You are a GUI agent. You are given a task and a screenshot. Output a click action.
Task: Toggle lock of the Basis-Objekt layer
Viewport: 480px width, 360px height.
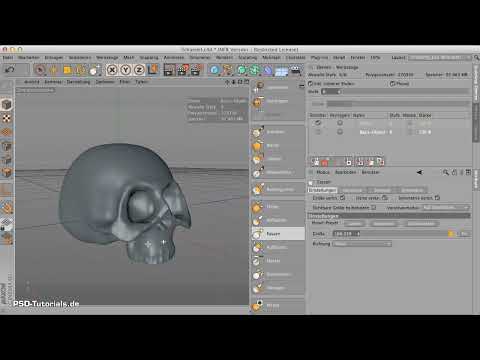click(340, 132)
